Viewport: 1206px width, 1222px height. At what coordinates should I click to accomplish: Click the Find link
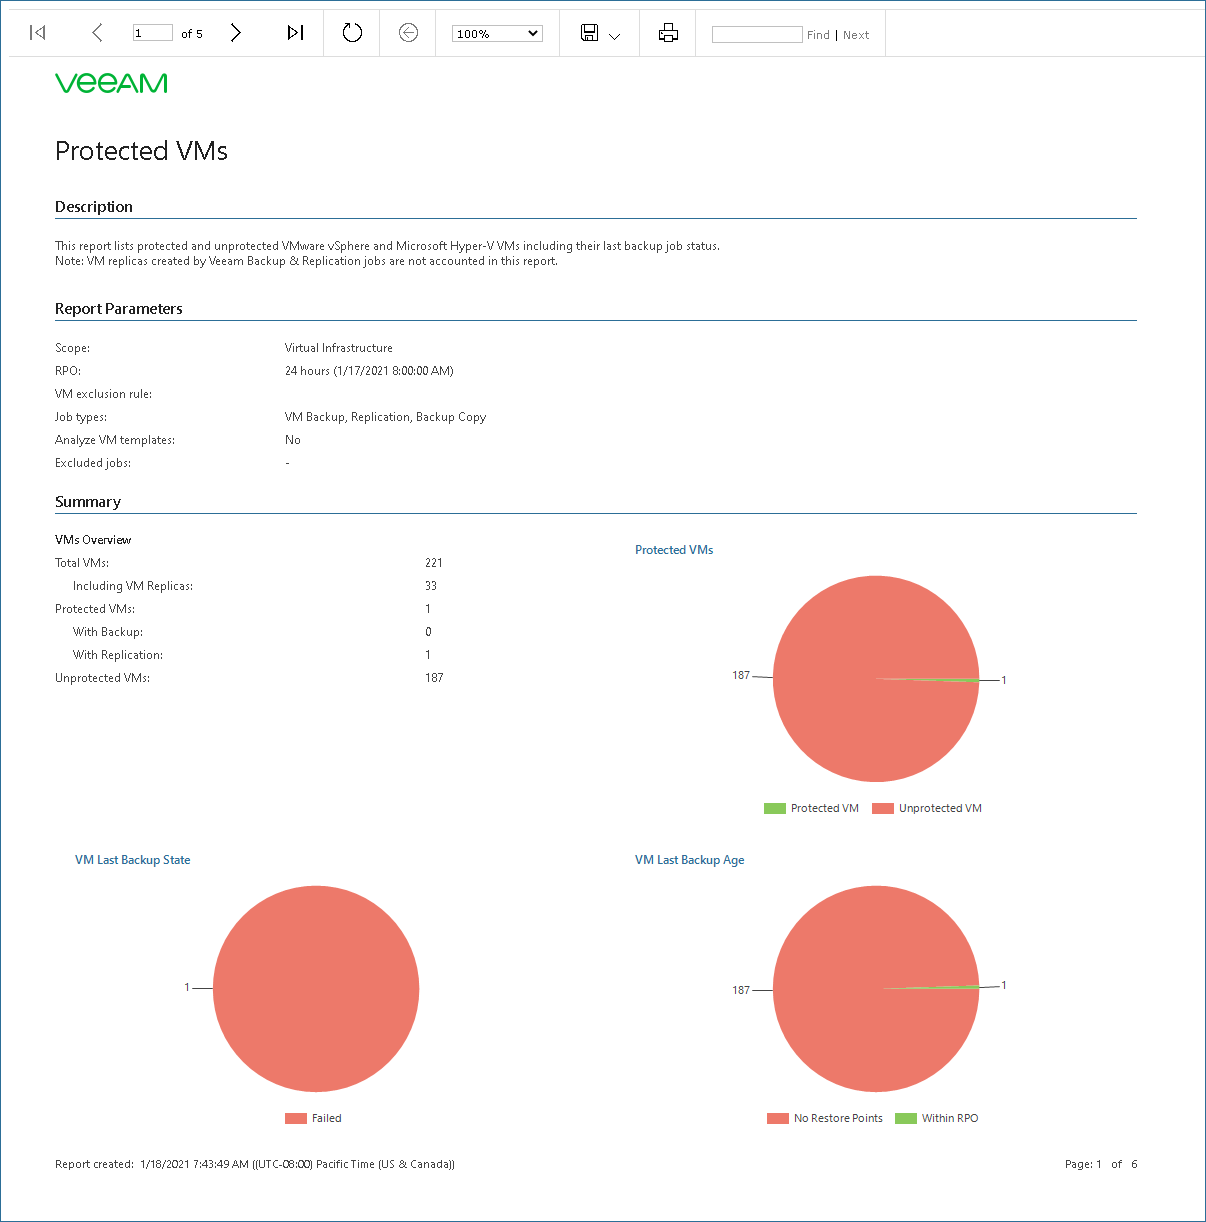(x=818, y=35)
